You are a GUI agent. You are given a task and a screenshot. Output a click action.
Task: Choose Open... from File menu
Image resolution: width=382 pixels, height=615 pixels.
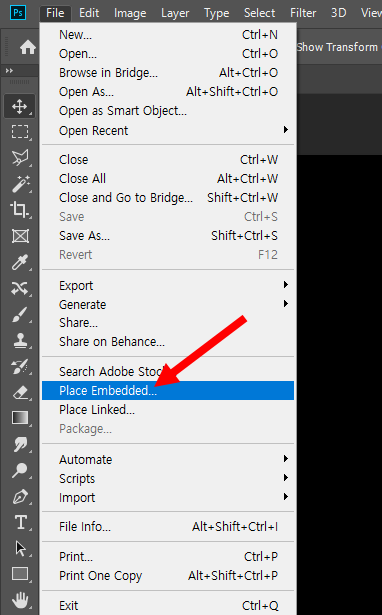click(x=168, y=54)
